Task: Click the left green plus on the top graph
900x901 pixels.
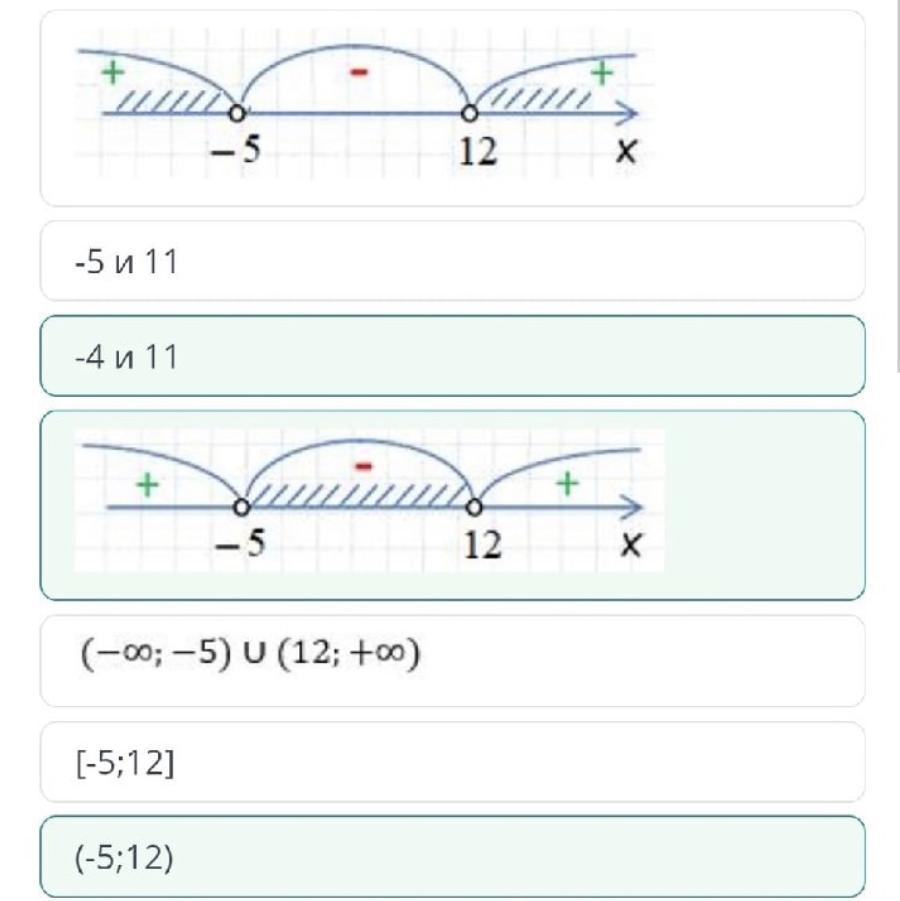Action: point(113,72)
